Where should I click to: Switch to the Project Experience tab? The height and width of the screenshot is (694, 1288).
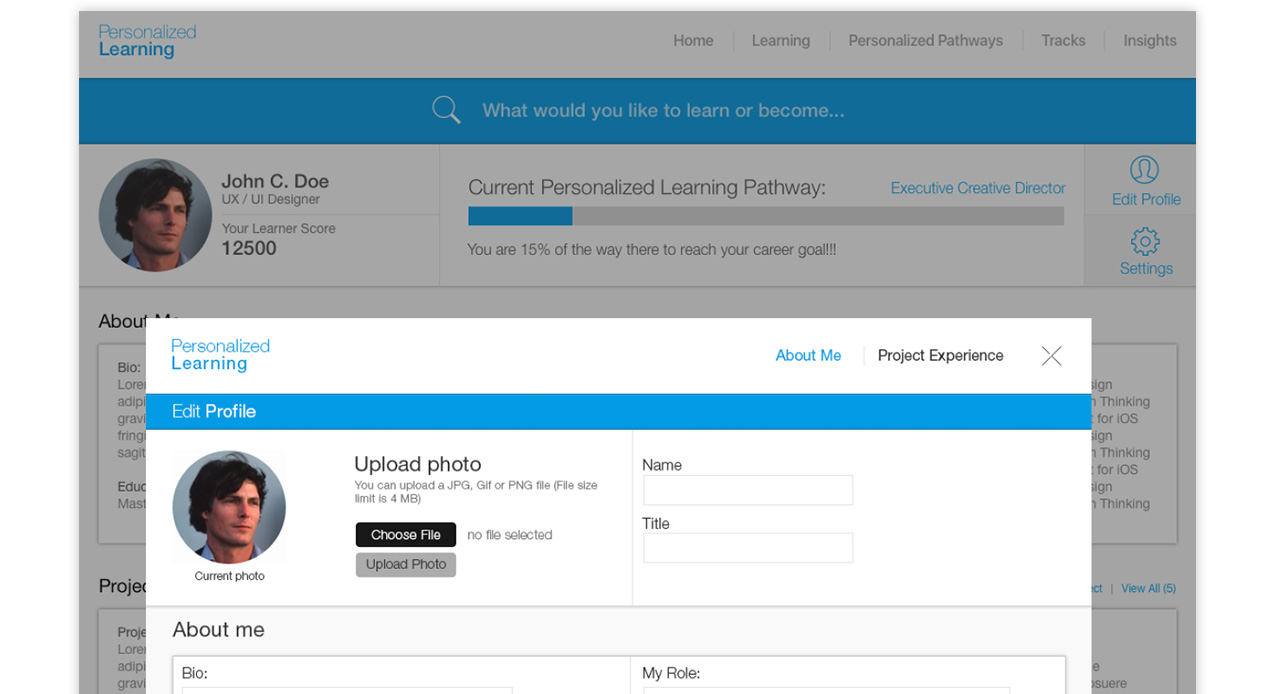pyautogui.click(x=940, y=356)
